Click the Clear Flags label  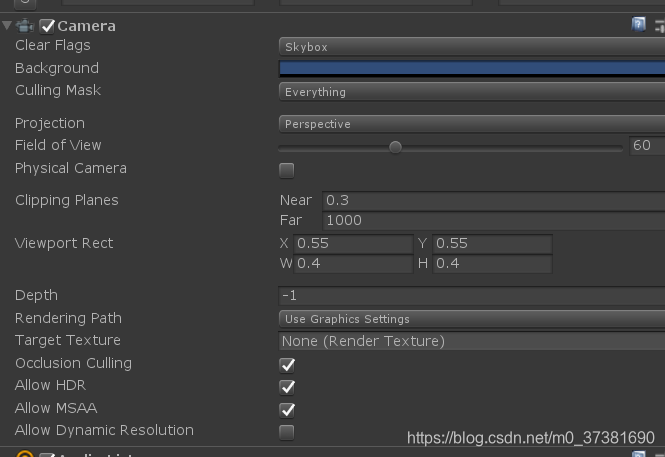pyautogui.click(x=53, y=45)
